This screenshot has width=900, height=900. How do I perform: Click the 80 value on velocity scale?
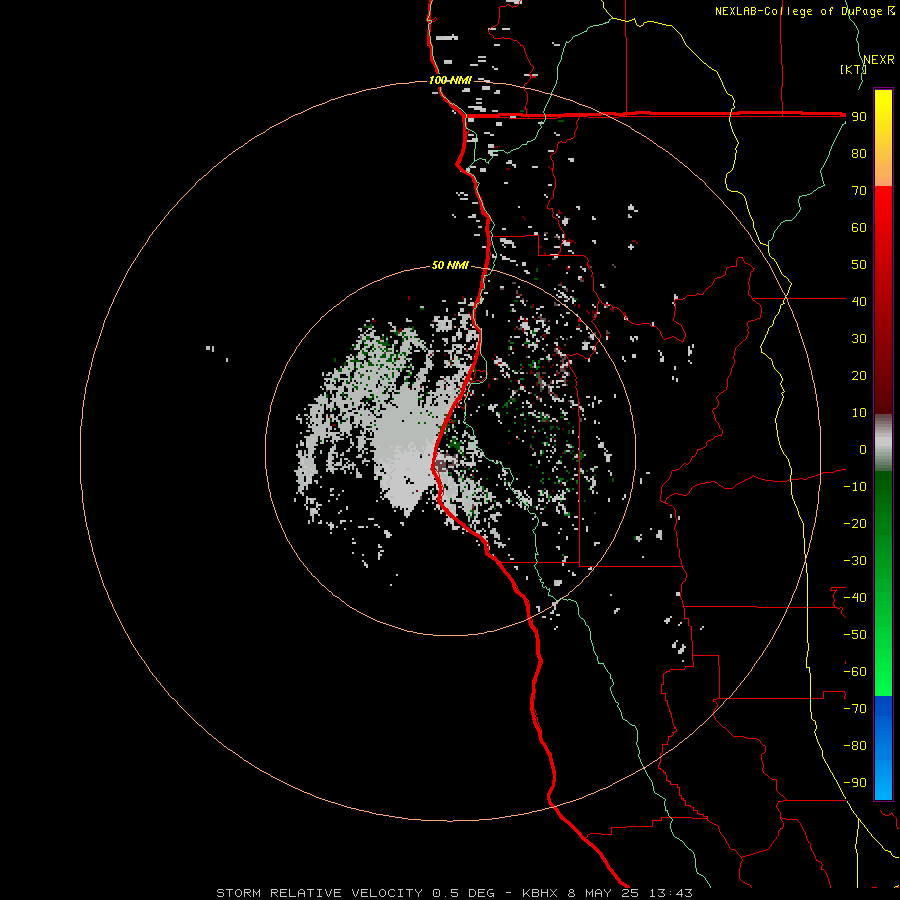click(x=859, y=153)
